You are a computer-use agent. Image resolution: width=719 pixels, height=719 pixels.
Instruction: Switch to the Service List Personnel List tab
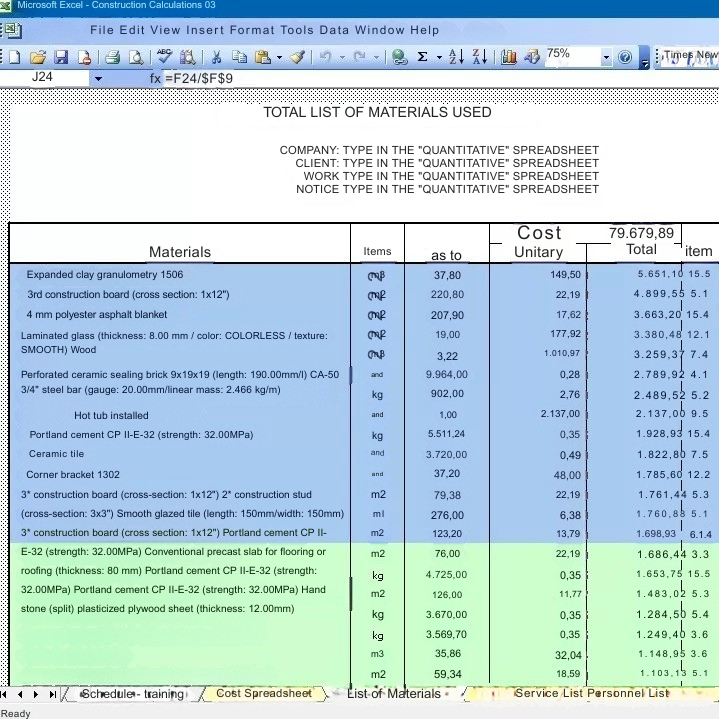pos(591,693)
